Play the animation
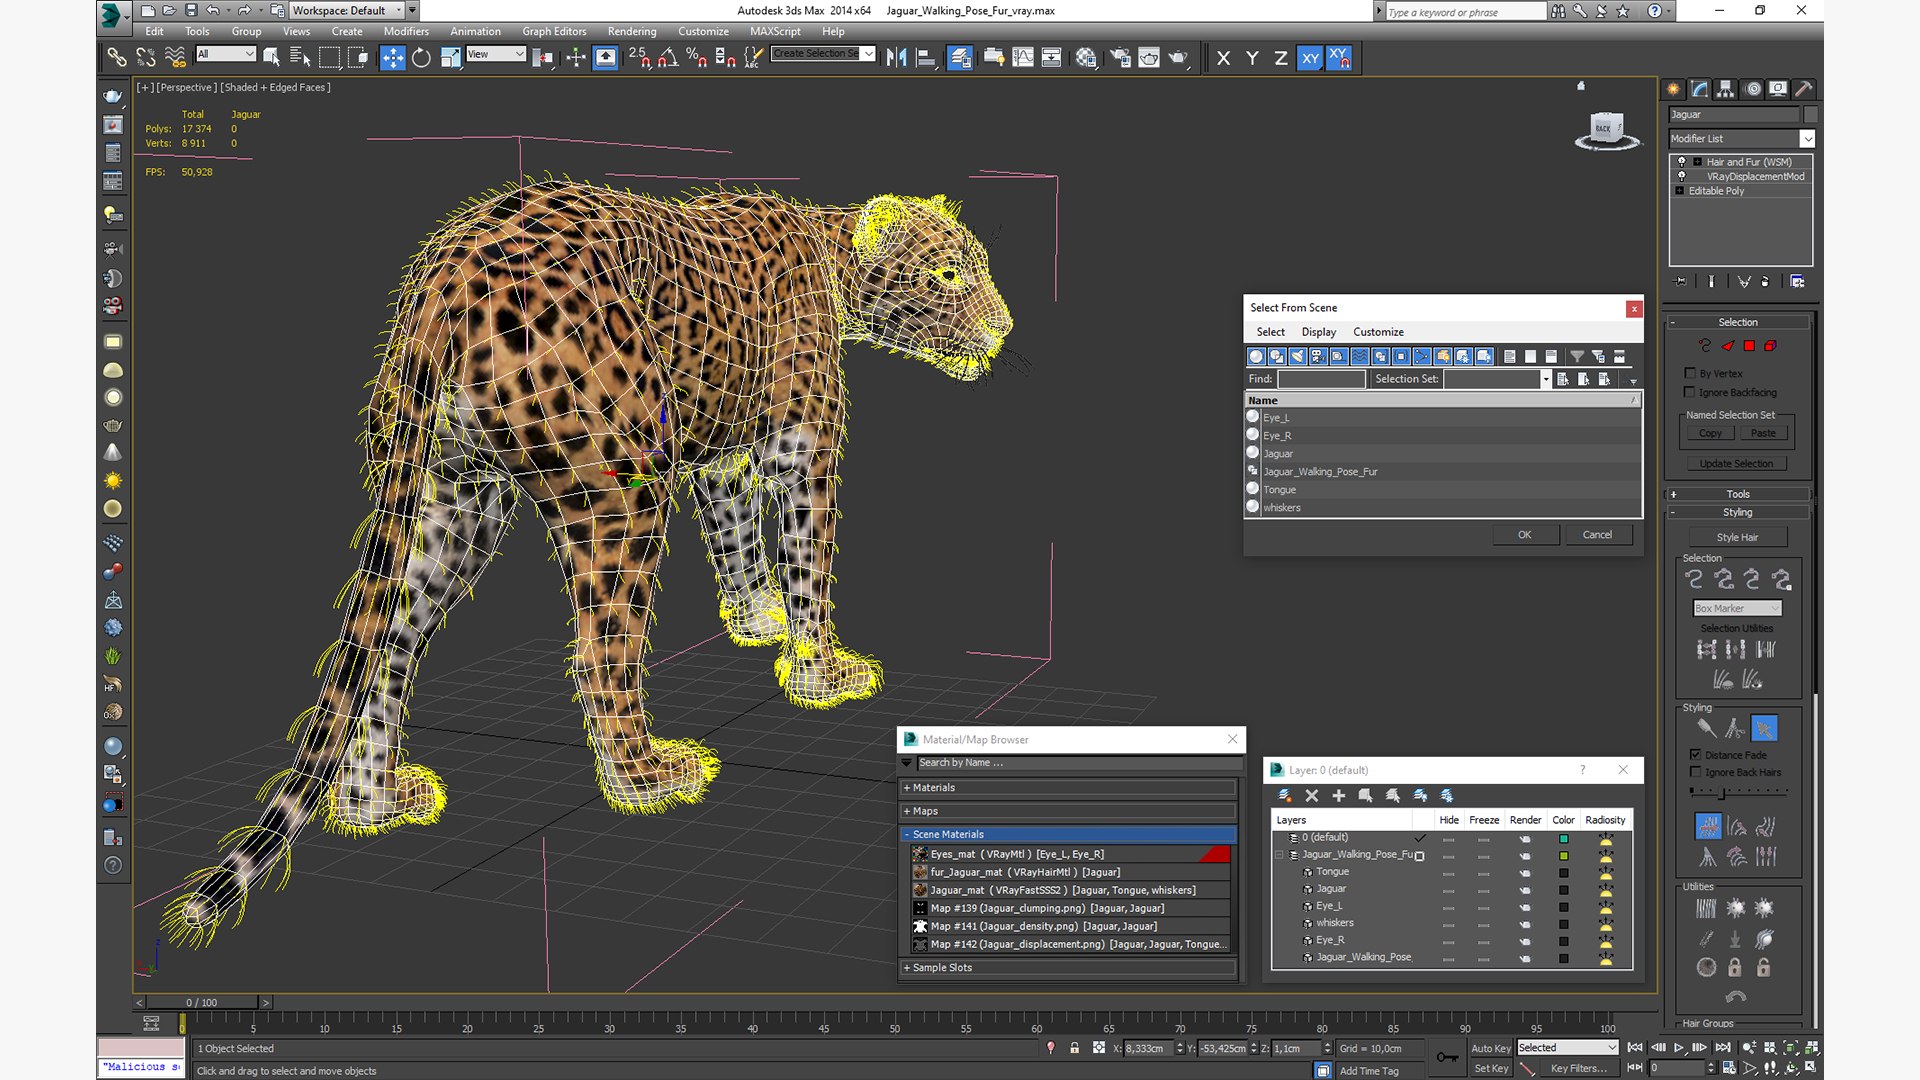The image size is (1920, 1080). click(1679, 1048)
